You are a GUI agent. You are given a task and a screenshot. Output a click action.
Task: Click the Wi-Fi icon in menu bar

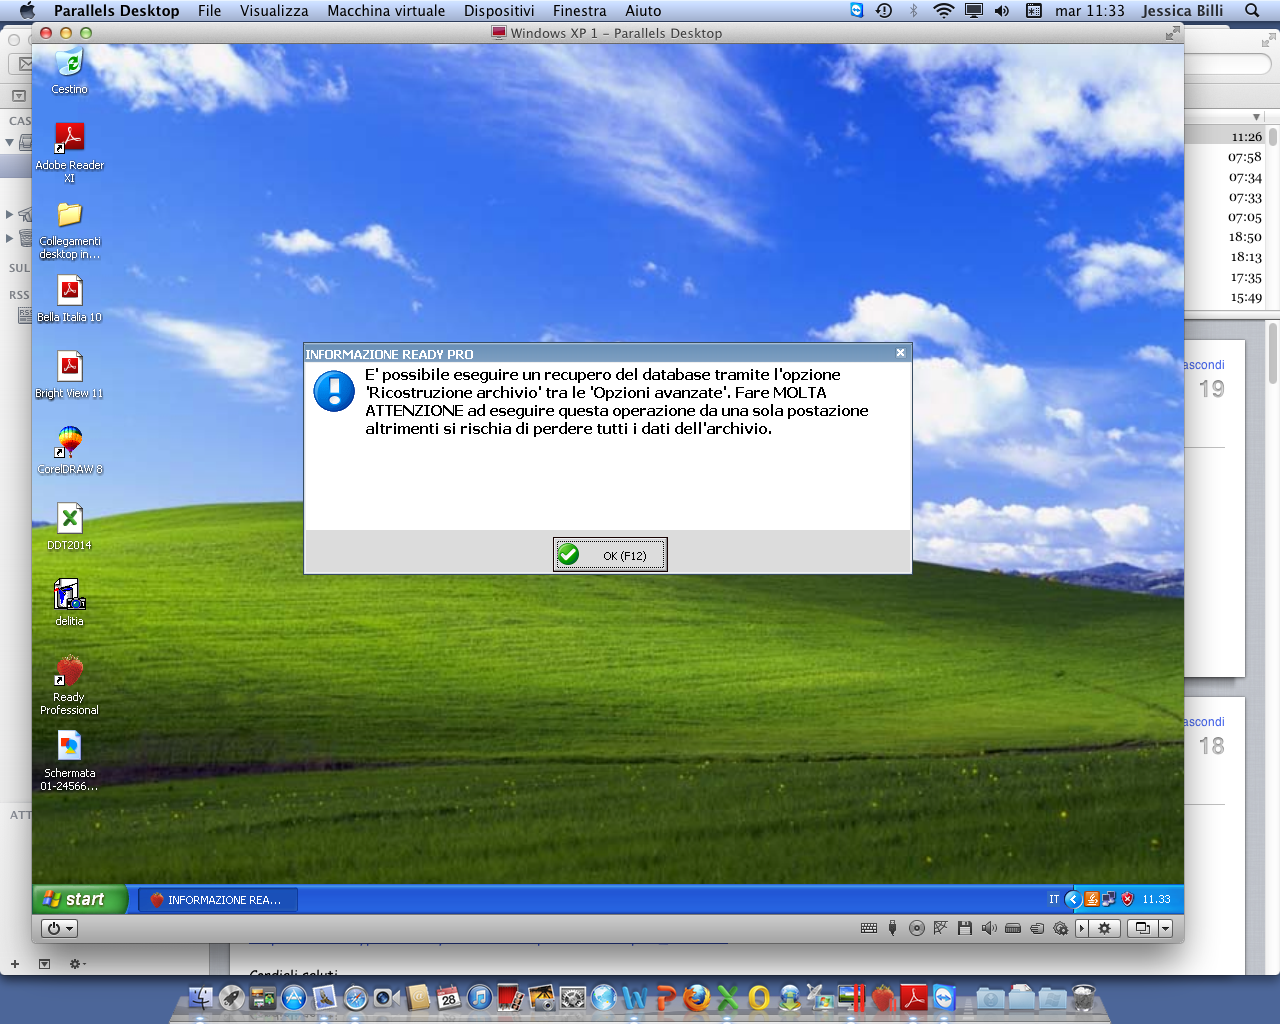click(x=943, y=11)
